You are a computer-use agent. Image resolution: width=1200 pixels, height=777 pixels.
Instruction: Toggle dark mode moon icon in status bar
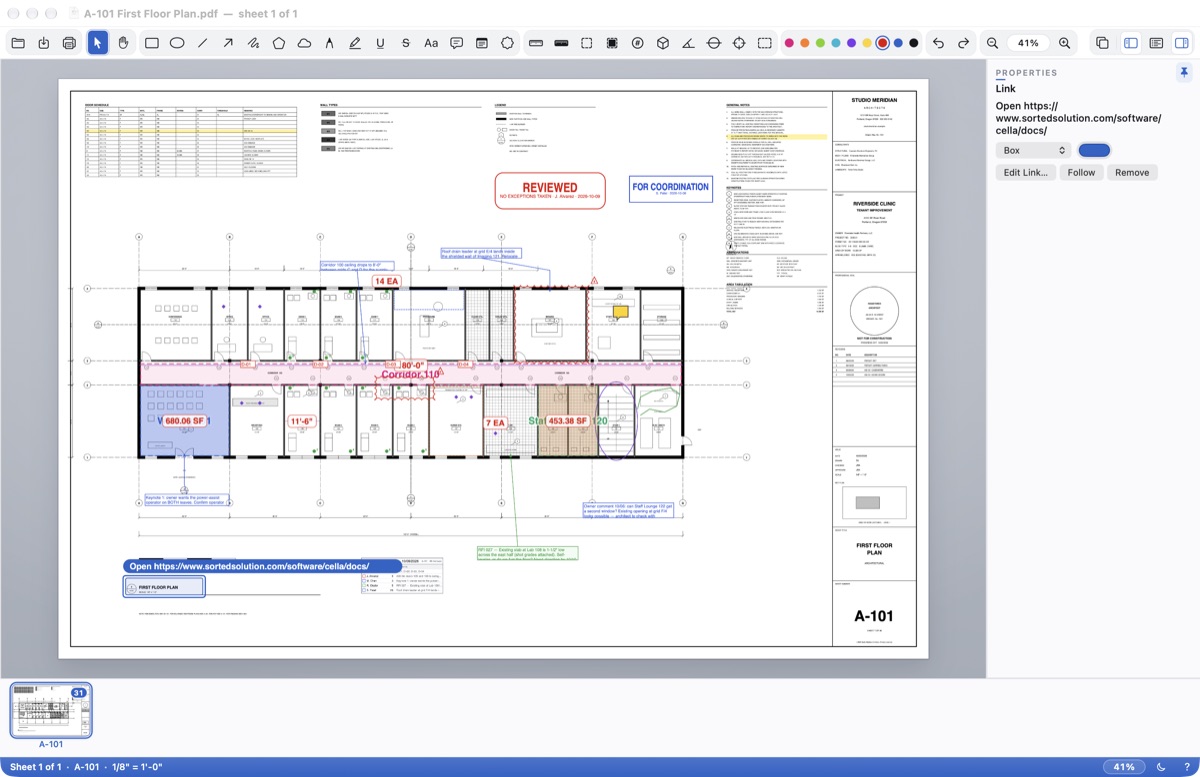(x=1161, y=767)
